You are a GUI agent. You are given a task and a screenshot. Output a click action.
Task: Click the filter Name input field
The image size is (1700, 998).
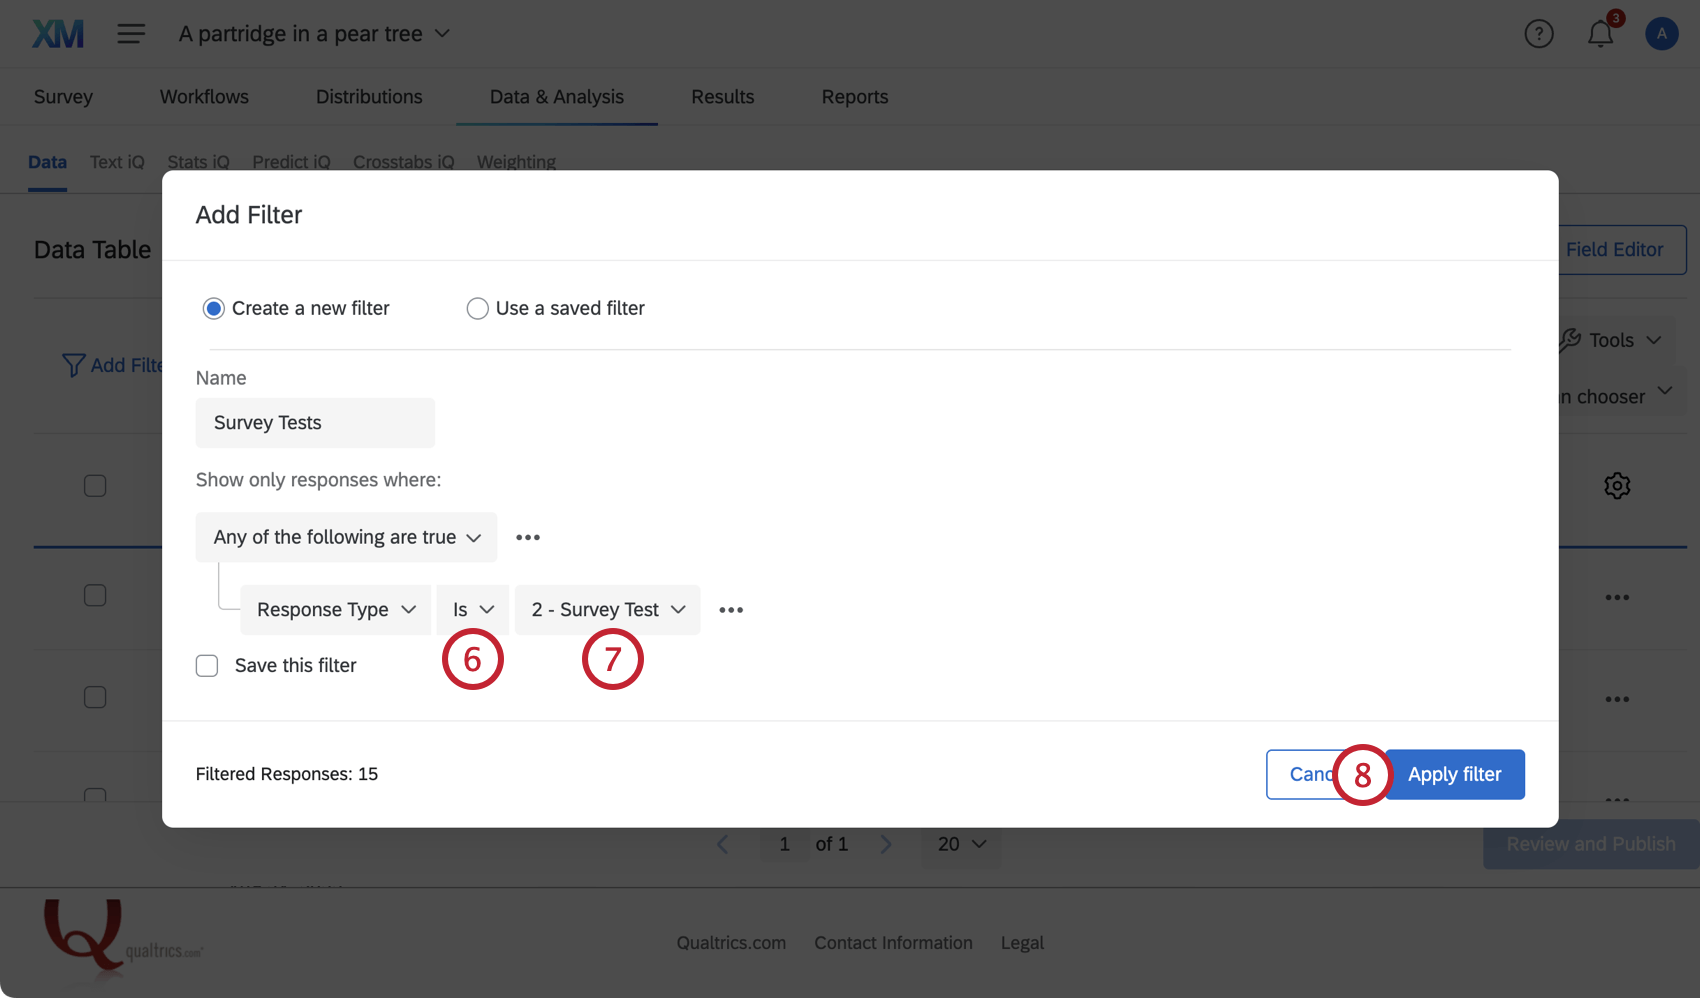315,422
